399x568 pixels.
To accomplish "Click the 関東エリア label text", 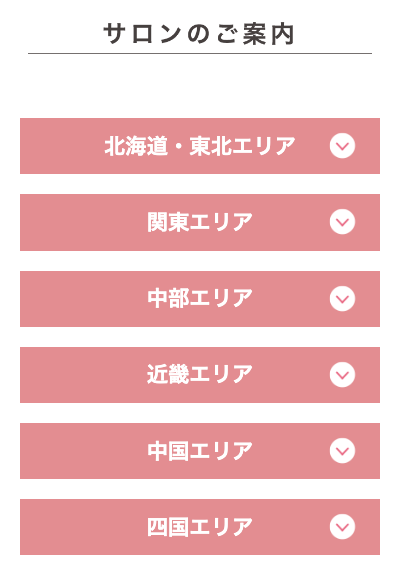I will (x=200, y=222).
